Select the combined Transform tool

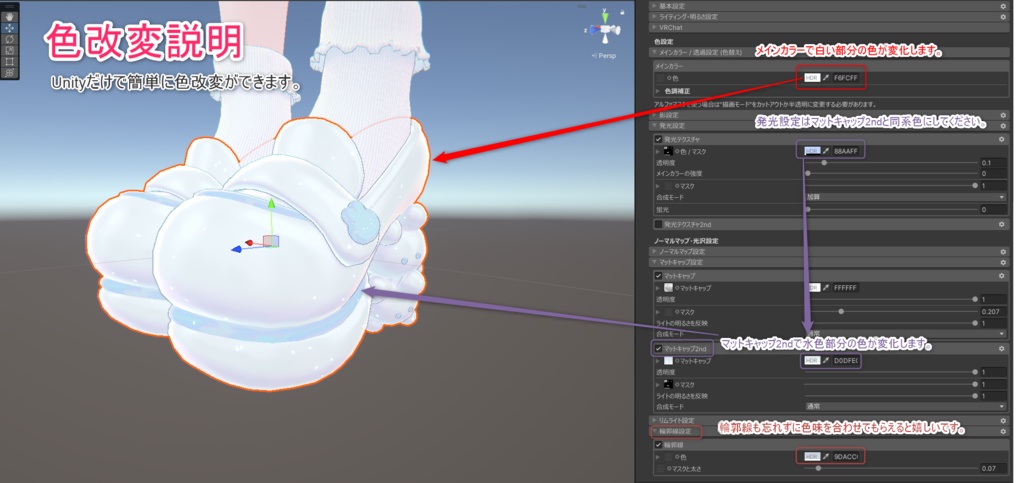coord(10,72)
